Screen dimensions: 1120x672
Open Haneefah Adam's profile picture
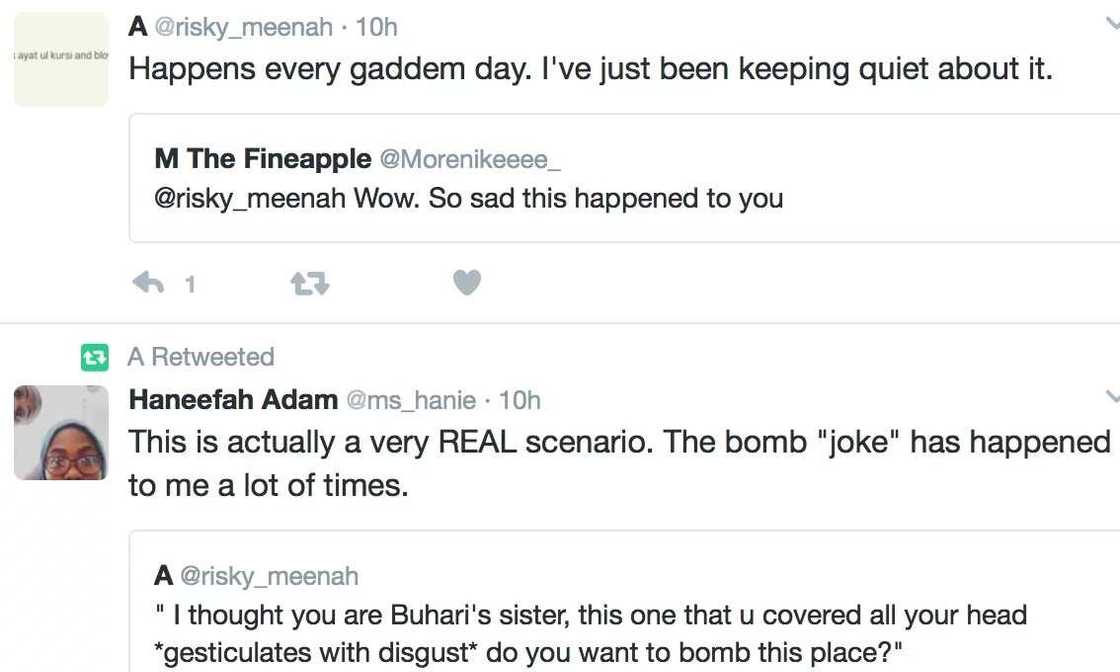61,432
